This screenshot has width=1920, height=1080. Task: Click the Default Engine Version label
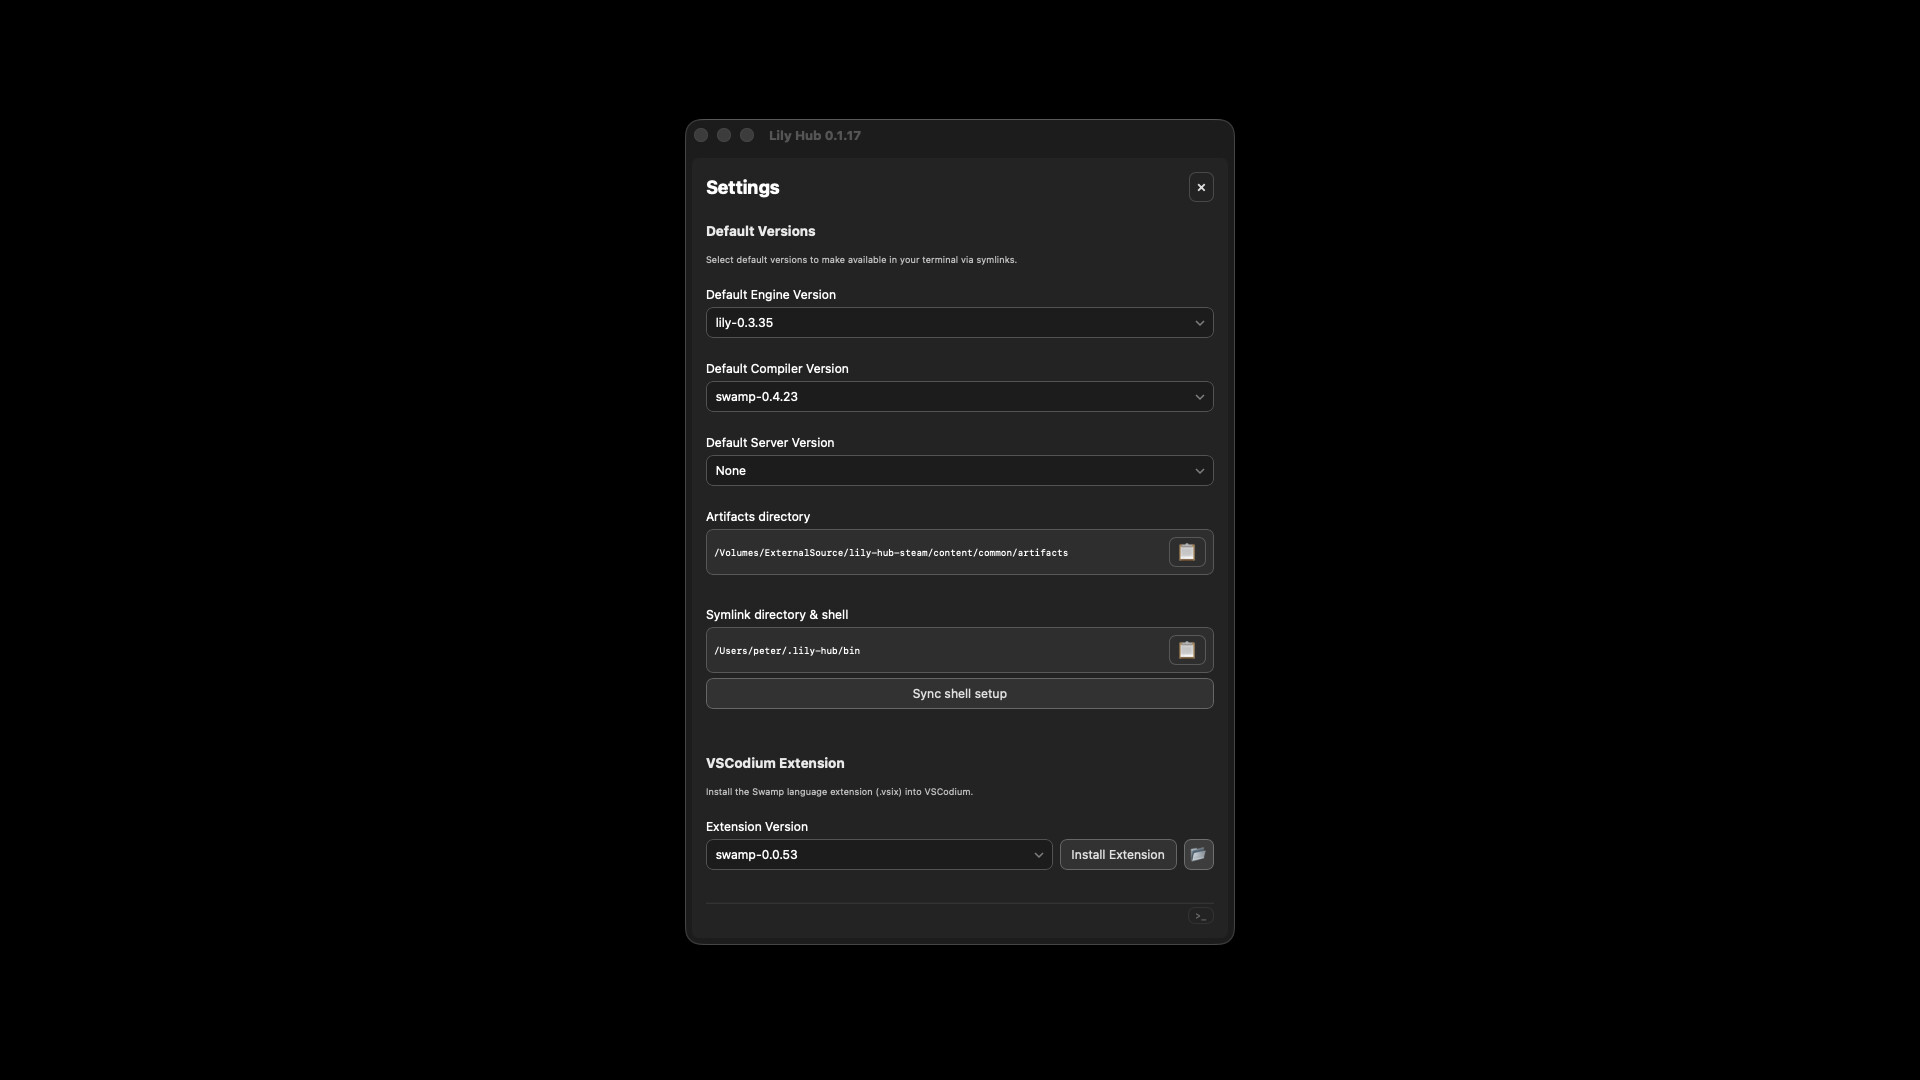[771, 295]
